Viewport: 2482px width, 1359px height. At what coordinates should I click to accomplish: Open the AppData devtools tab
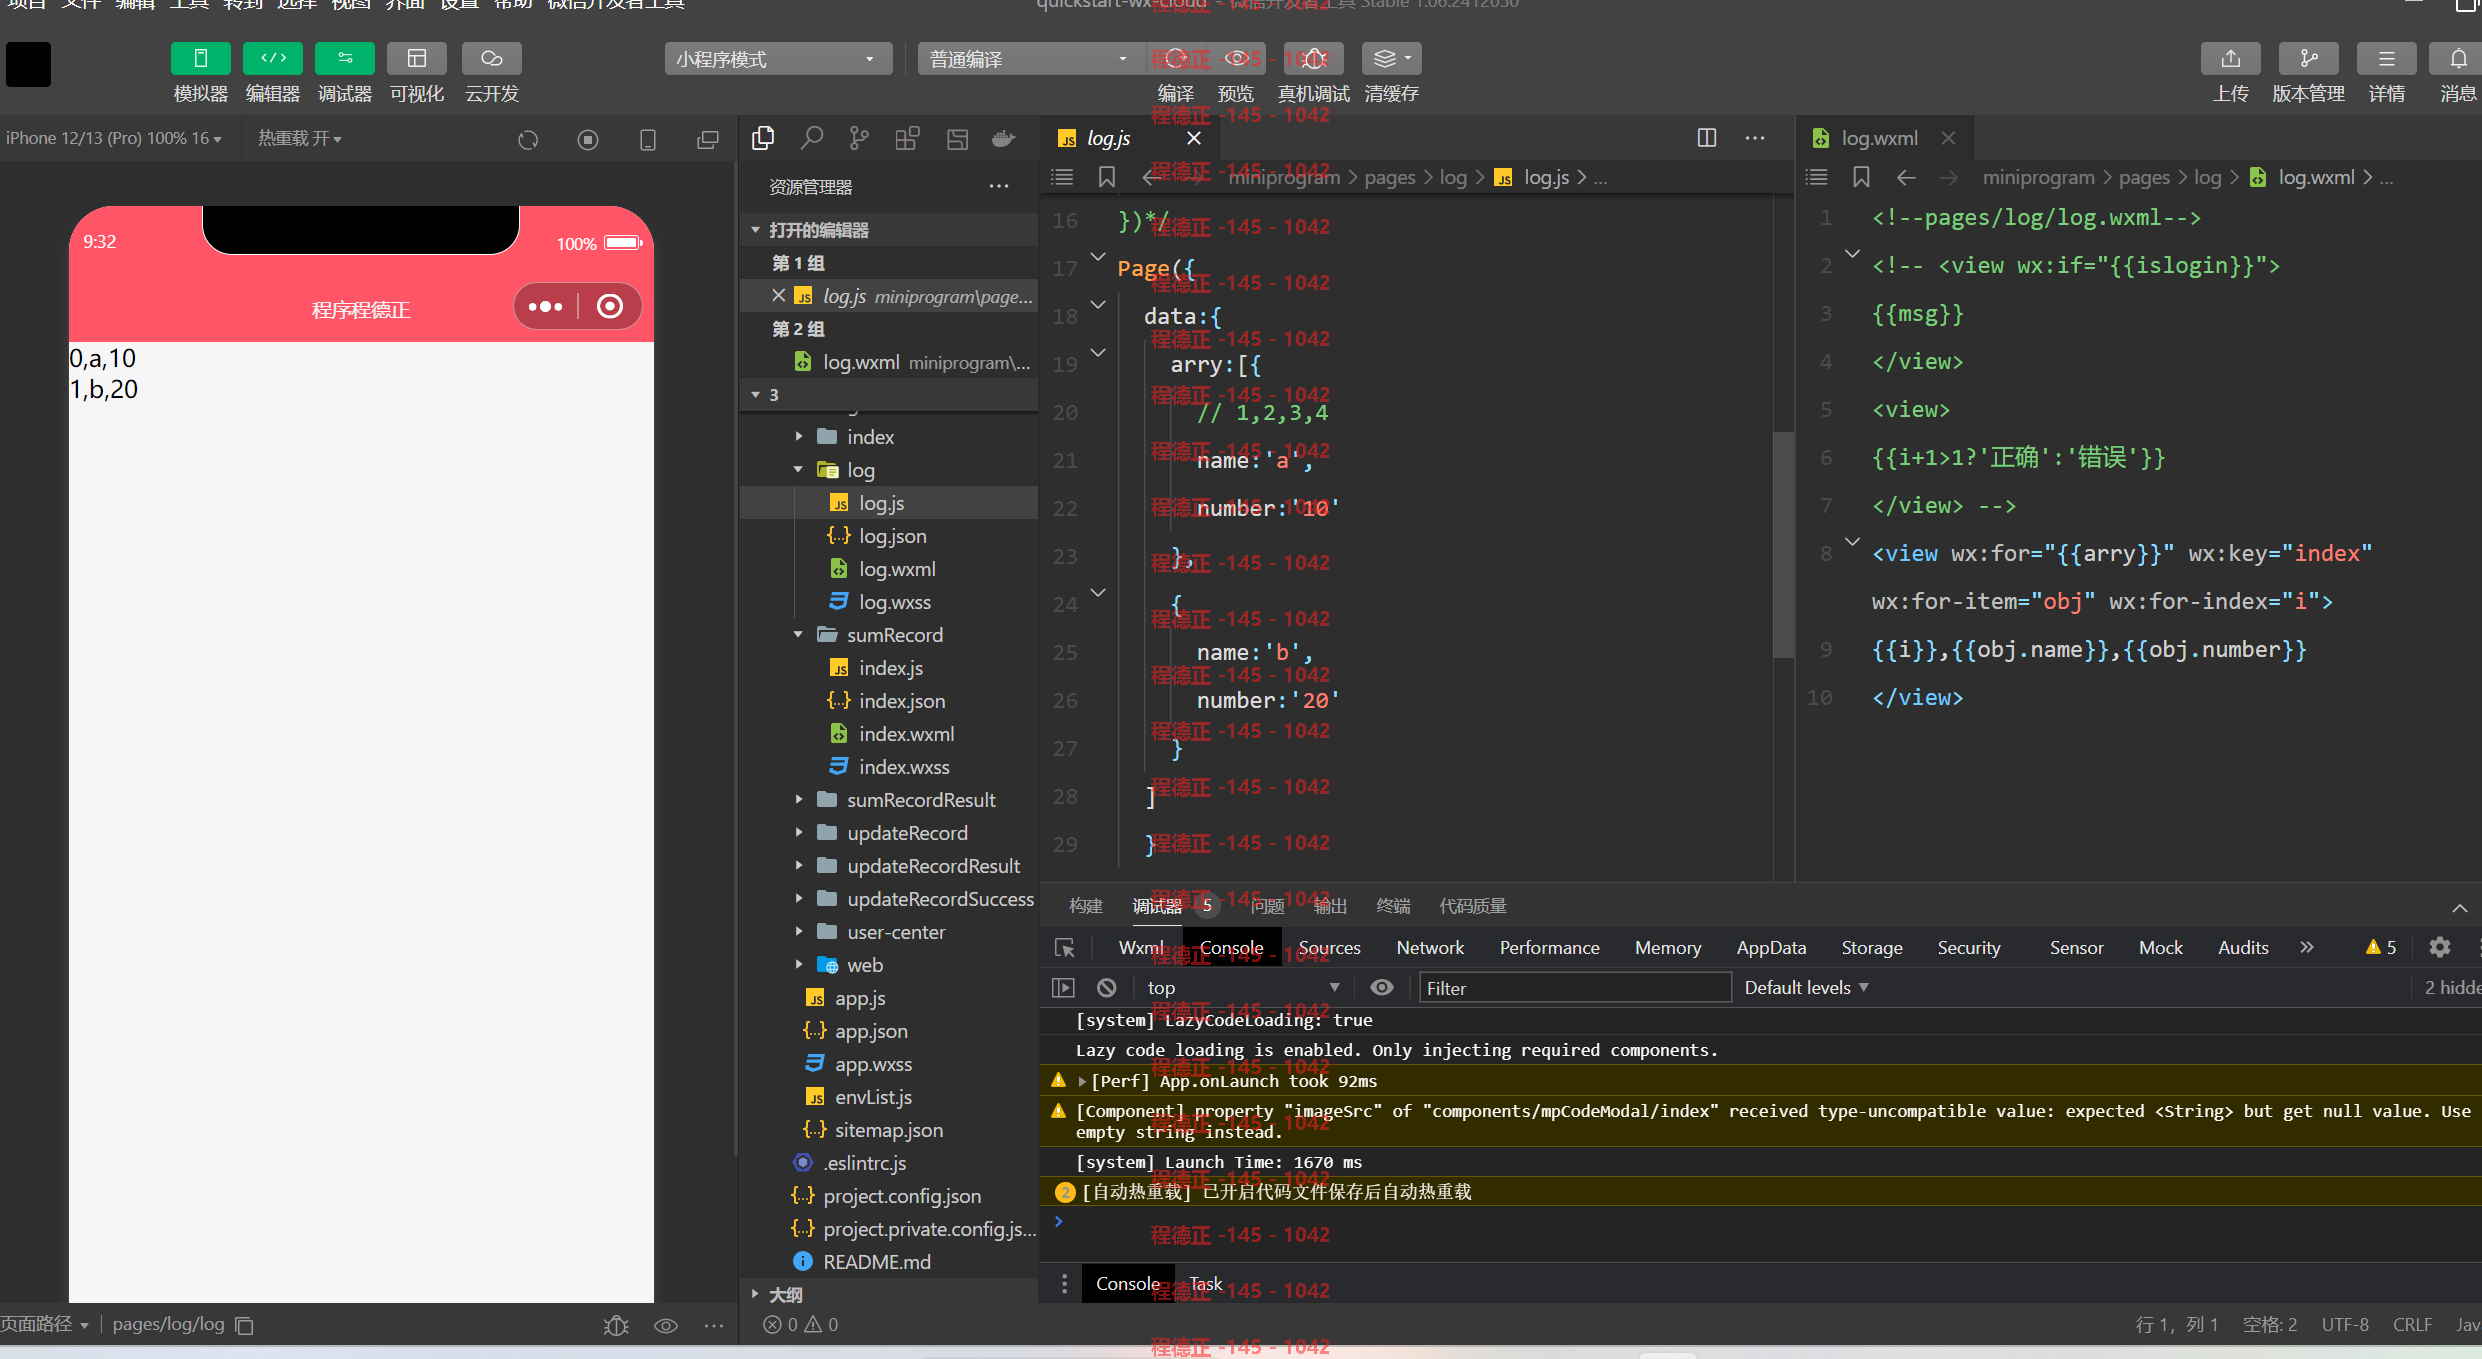point(1771,947)
